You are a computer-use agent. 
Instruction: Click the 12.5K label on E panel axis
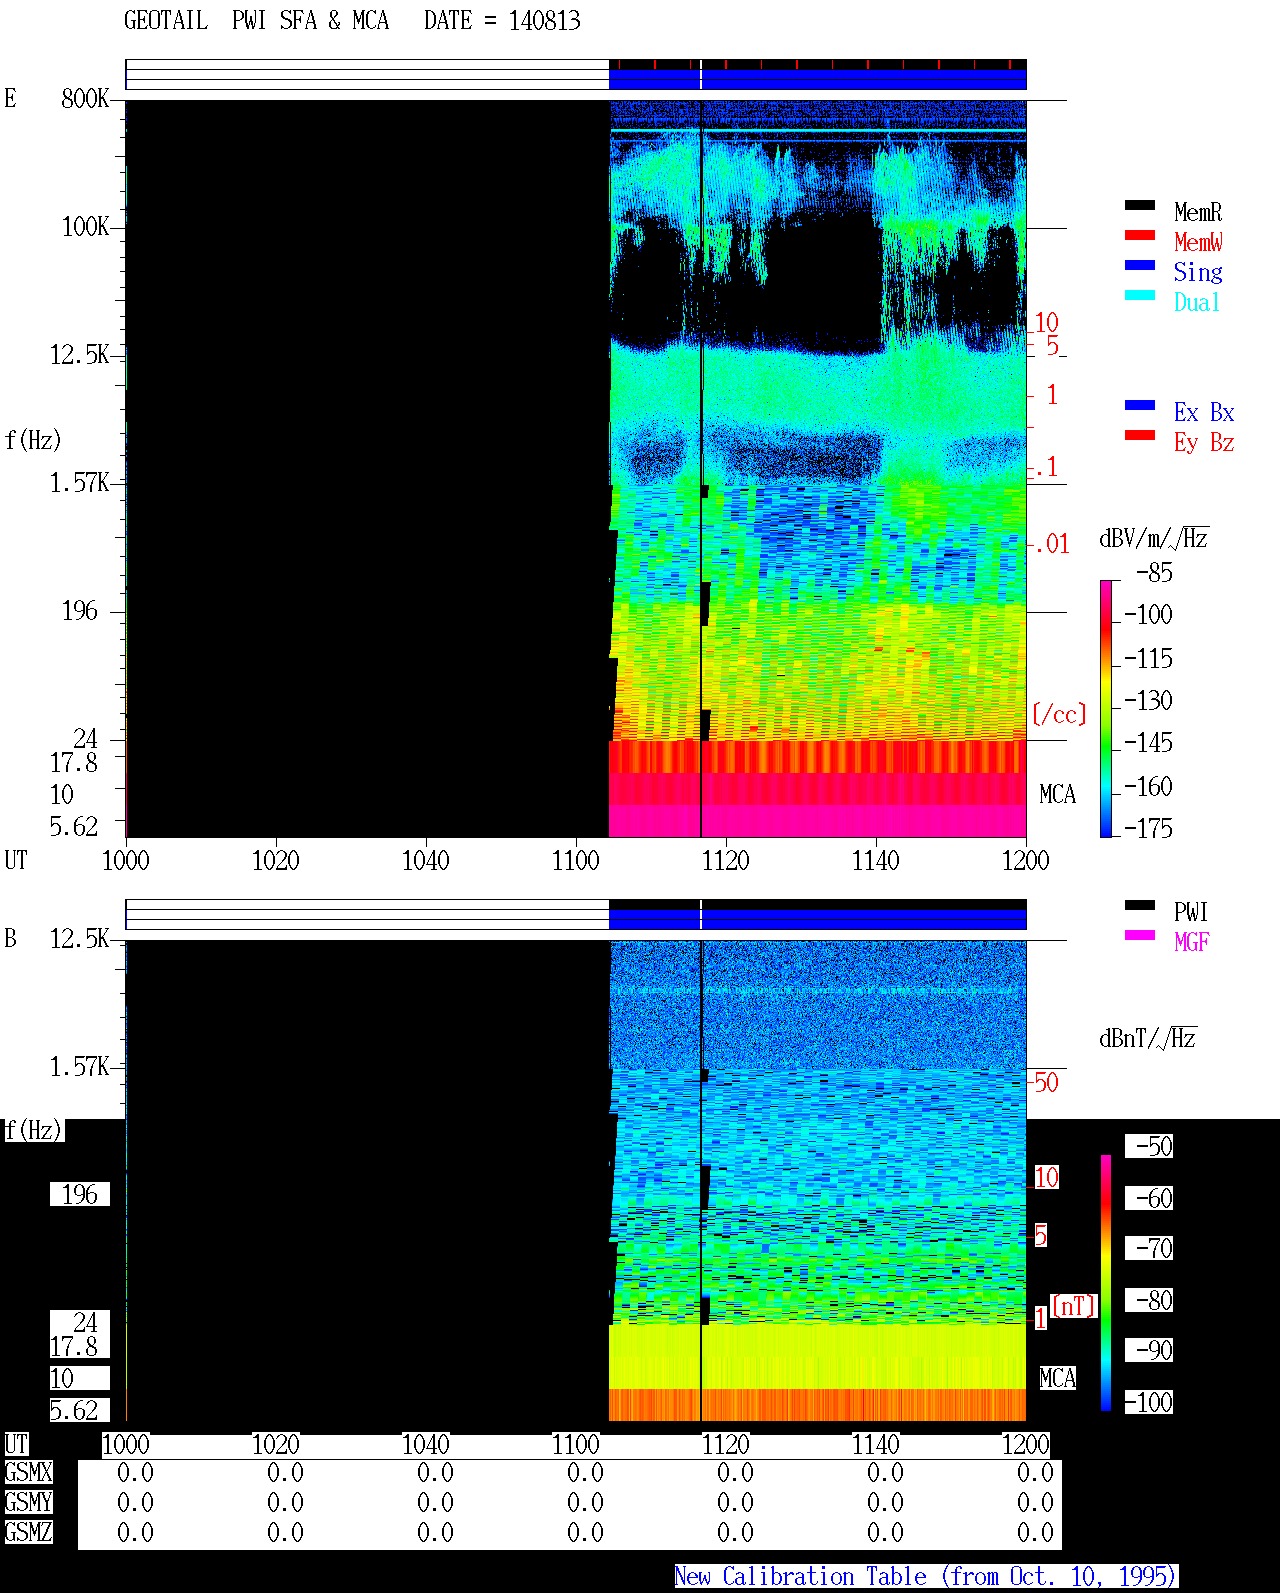point(80,354)
